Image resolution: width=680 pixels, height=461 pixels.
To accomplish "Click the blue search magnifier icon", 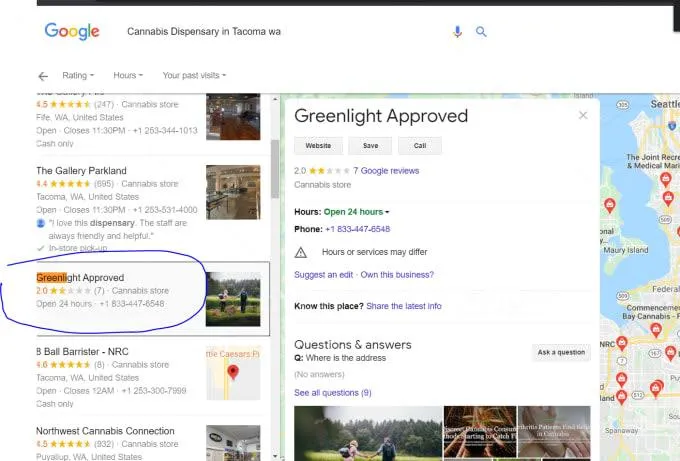I will pyautogui.click(x=481, y=32).
